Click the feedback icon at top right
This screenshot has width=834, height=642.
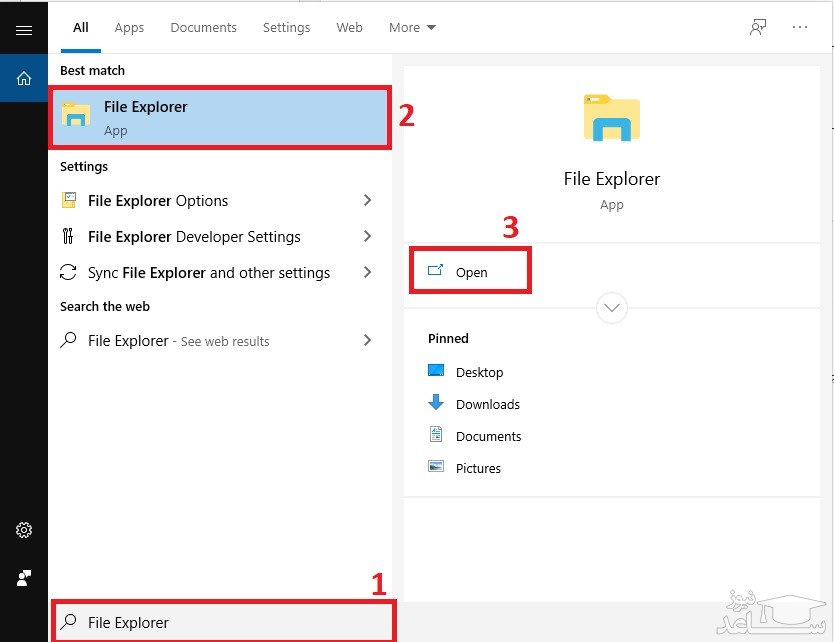(758, 28)
